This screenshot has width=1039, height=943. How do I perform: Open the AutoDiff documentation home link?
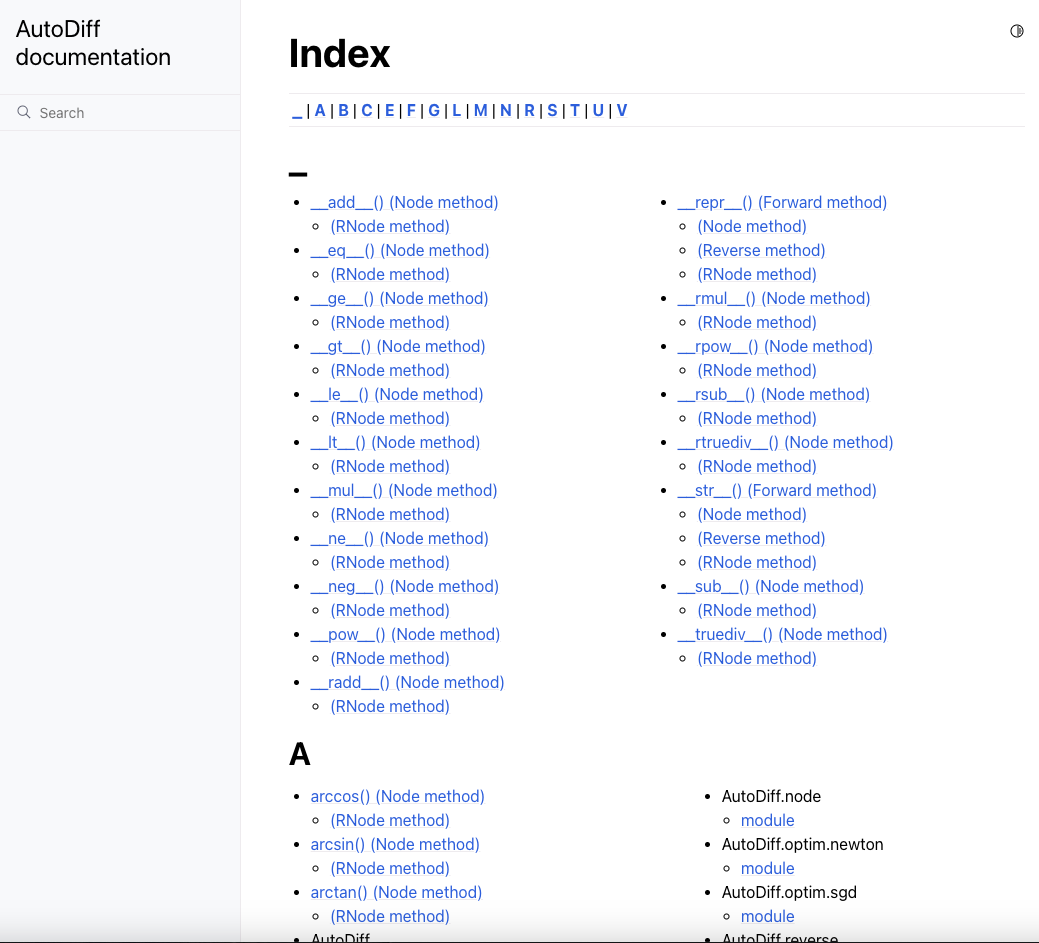[x=93, y=44]
